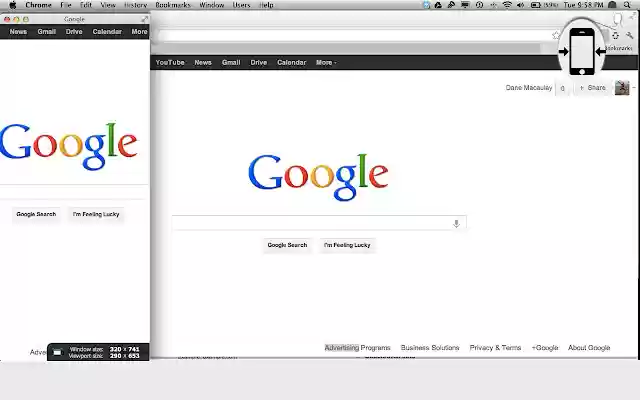Click the battery status icon

point(536,5)
